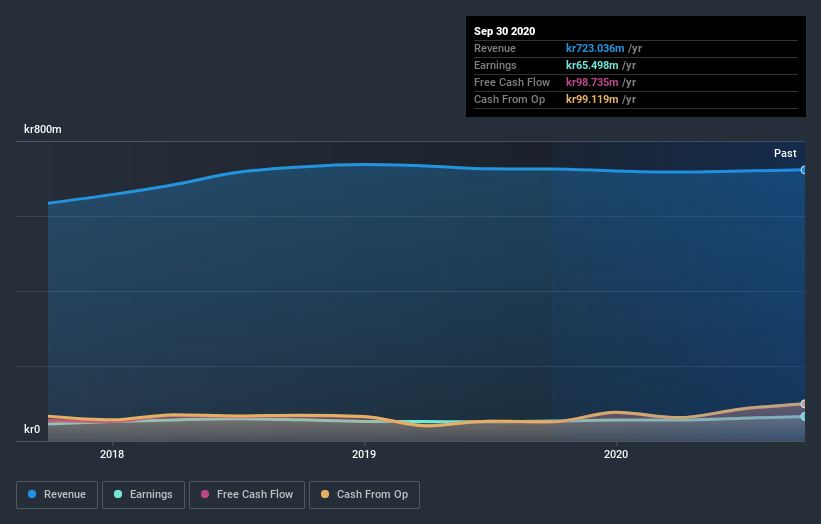Screen dimensions: 821x524
Task: Click the kr65.498m earnings value
Action: click(x=592, y=65)
